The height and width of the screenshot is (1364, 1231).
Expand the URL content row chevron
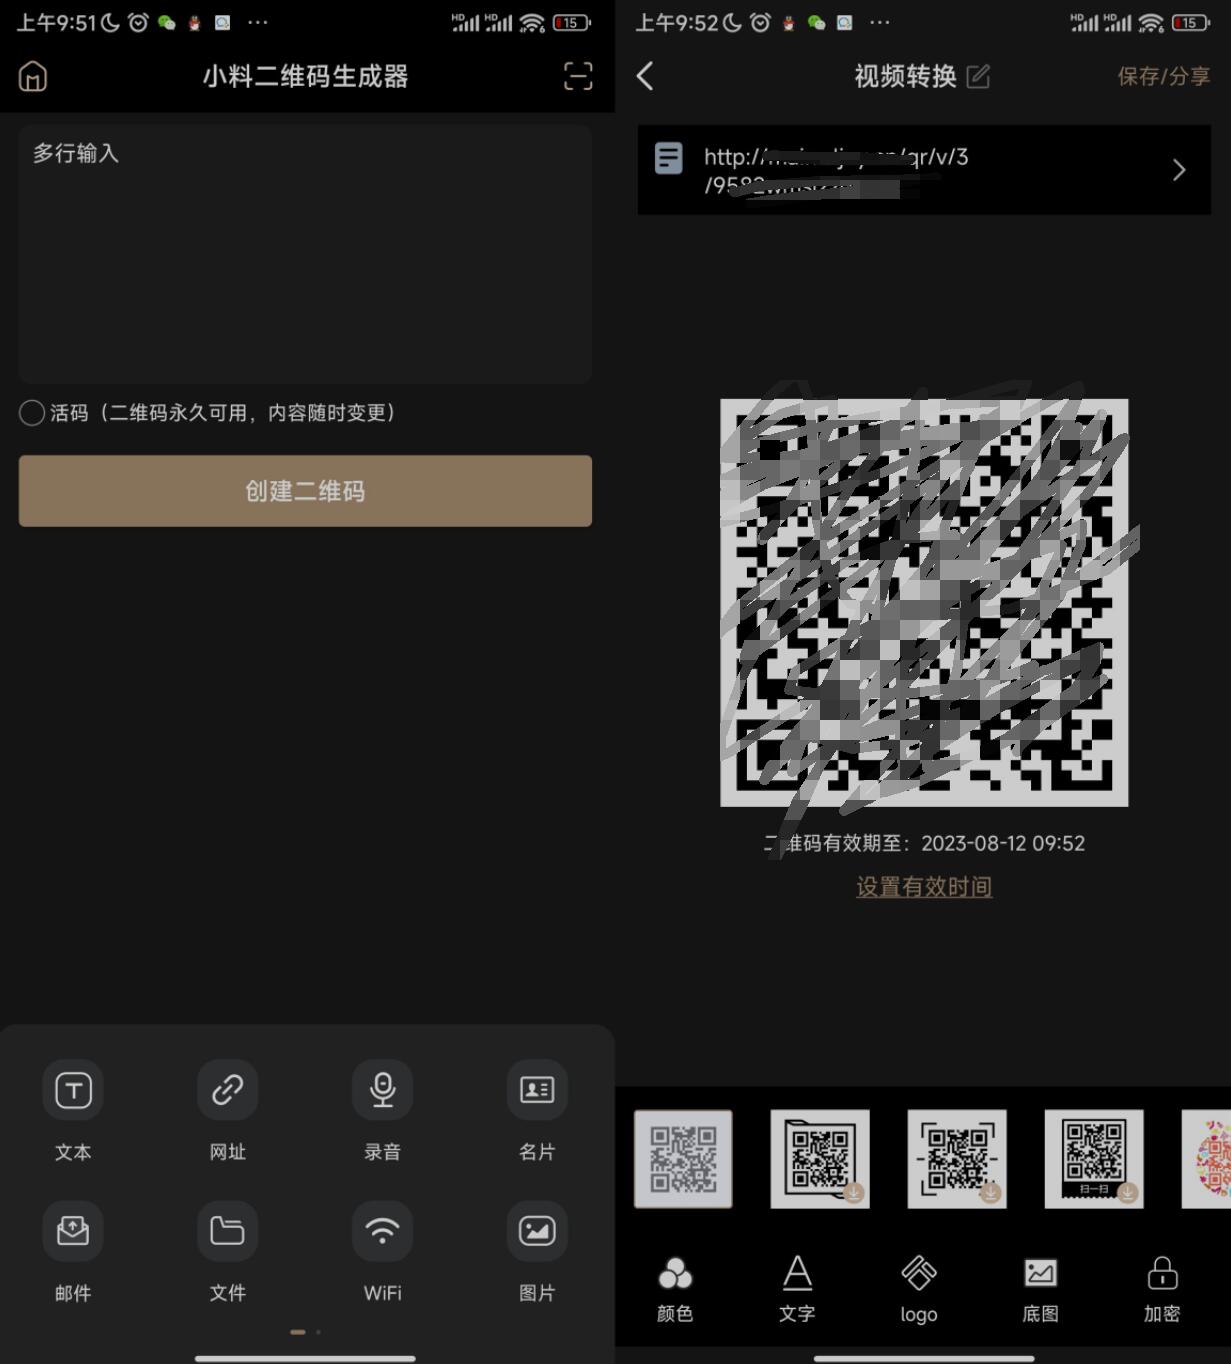pyautogui.click(x=1179, y=170)
